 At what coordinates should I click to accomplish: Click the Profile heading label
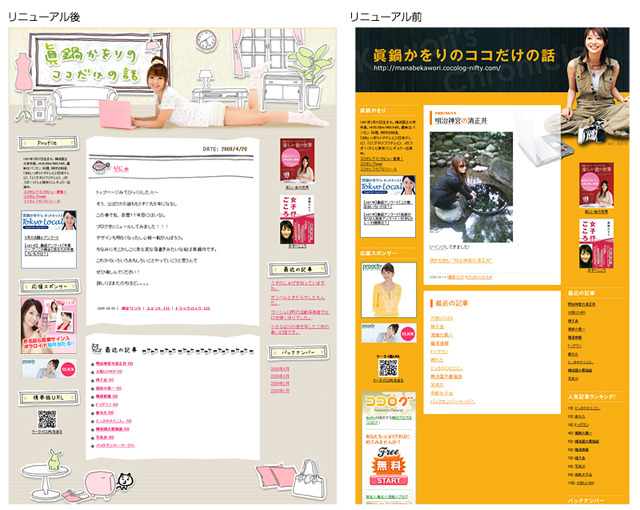point(48,143)
